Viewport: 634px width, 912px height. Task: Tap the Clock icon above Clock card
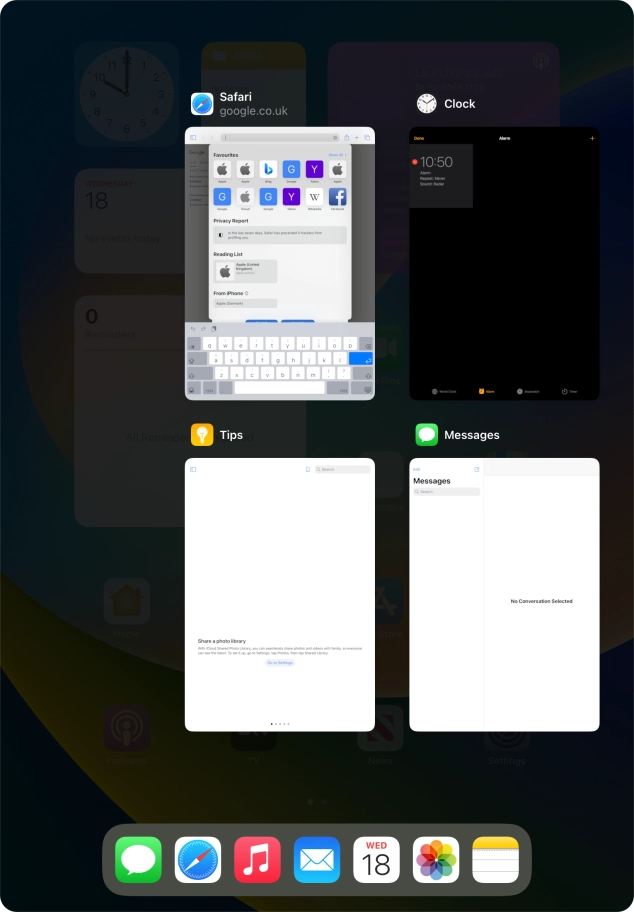click(427, 104)
